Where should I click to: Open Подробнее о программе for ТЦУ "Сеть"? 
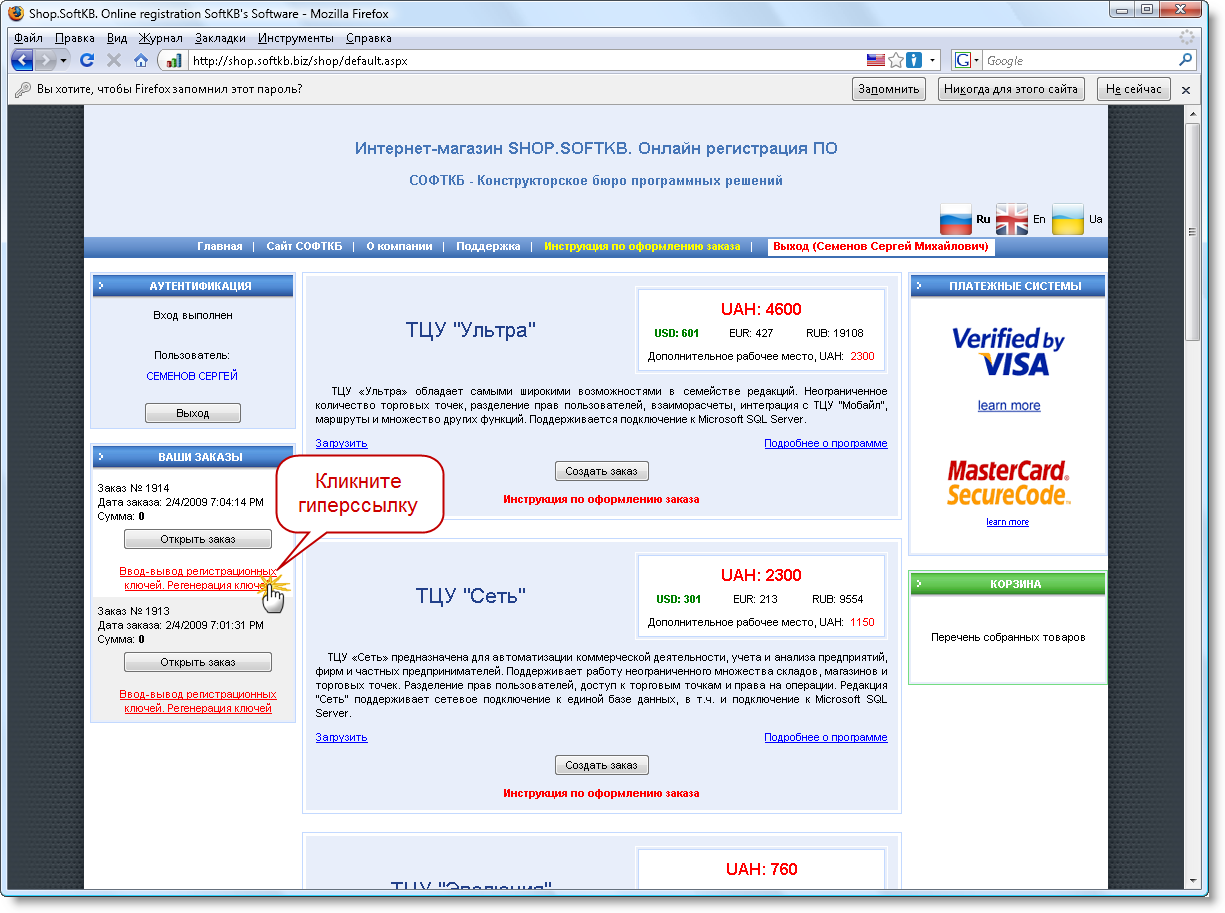coord(826,737)
